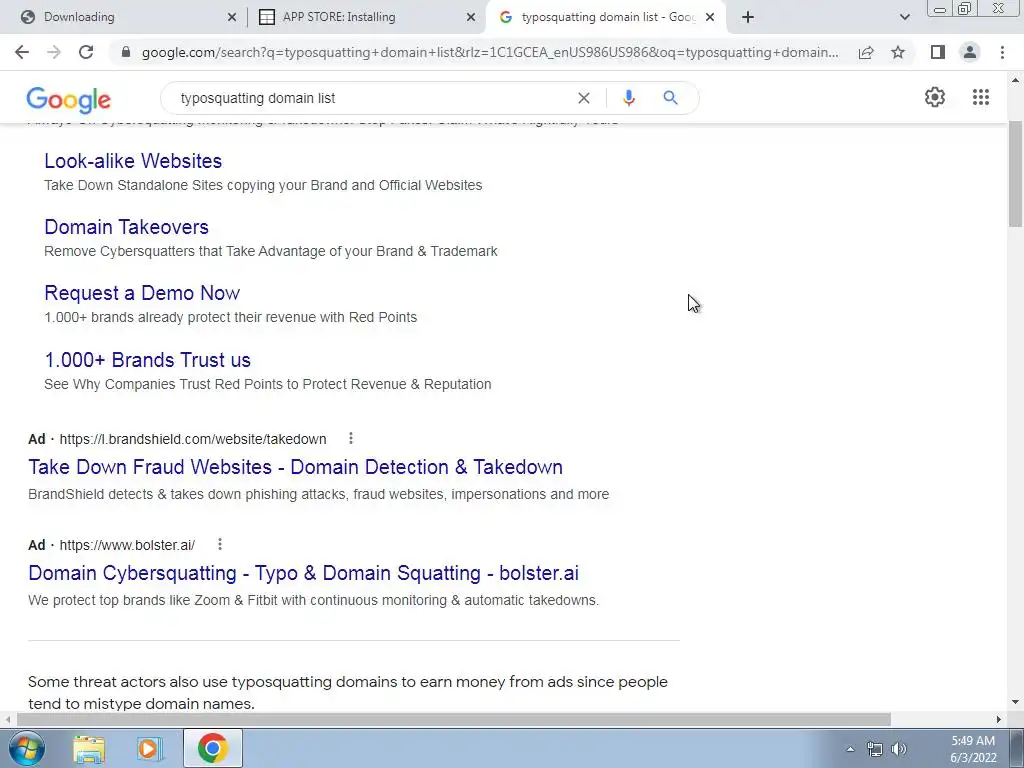The image size is (1024, 768).
Task: Launch Windows Media Player from taskbar
Action: [150, 748]
